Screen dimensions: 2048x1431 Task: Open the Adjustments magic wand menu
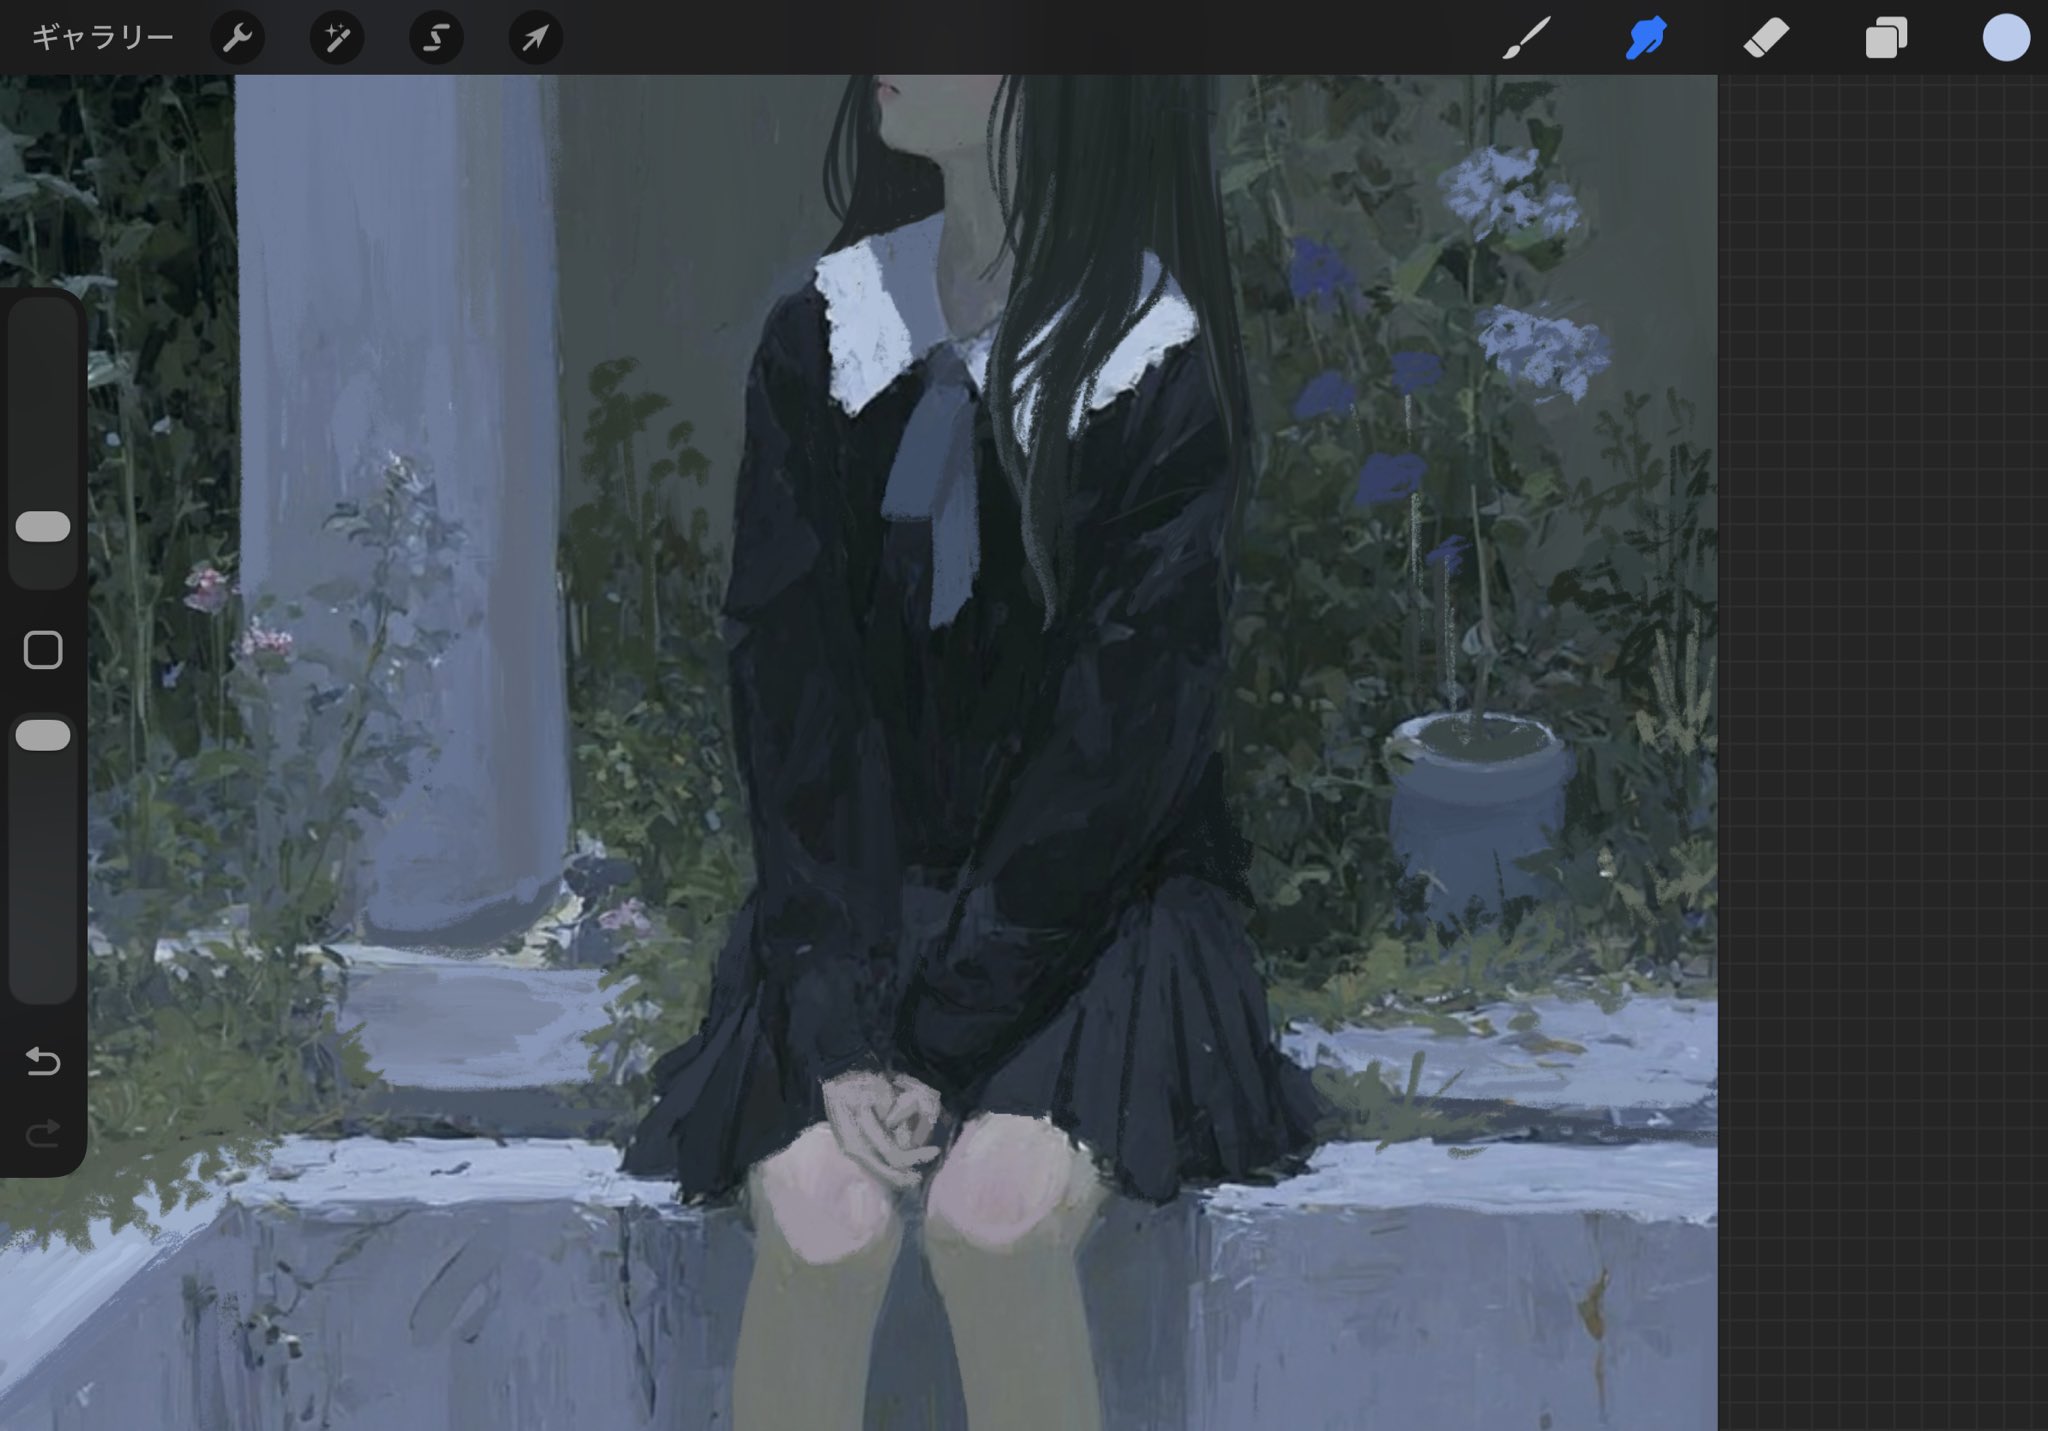click(336, 38)
